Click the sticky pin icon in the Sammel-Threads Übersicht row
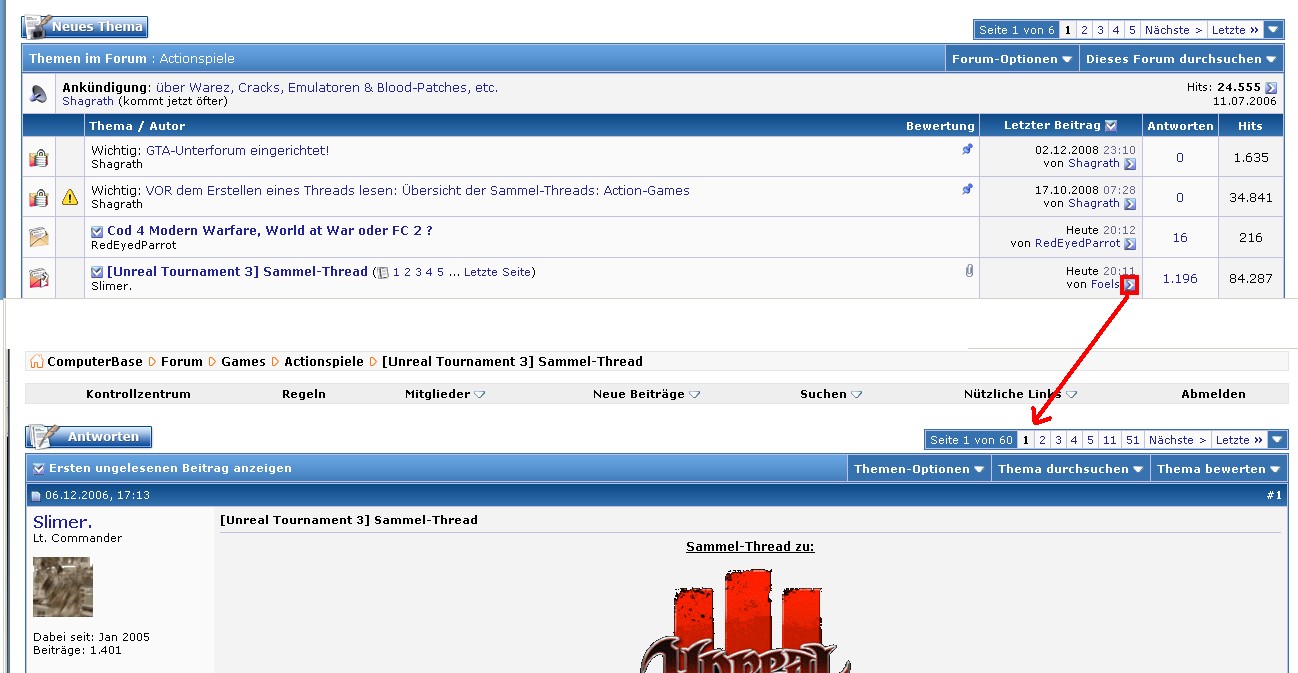 (967, 189)
